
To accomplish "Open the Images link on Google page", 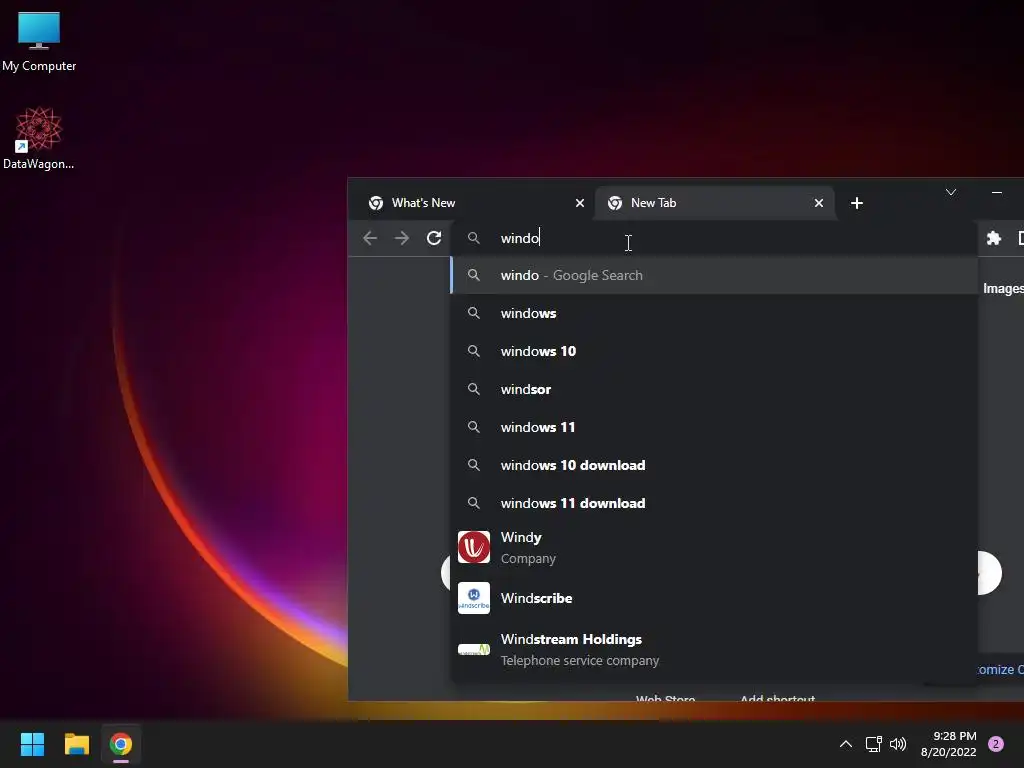I will [x=1003, y=289].
